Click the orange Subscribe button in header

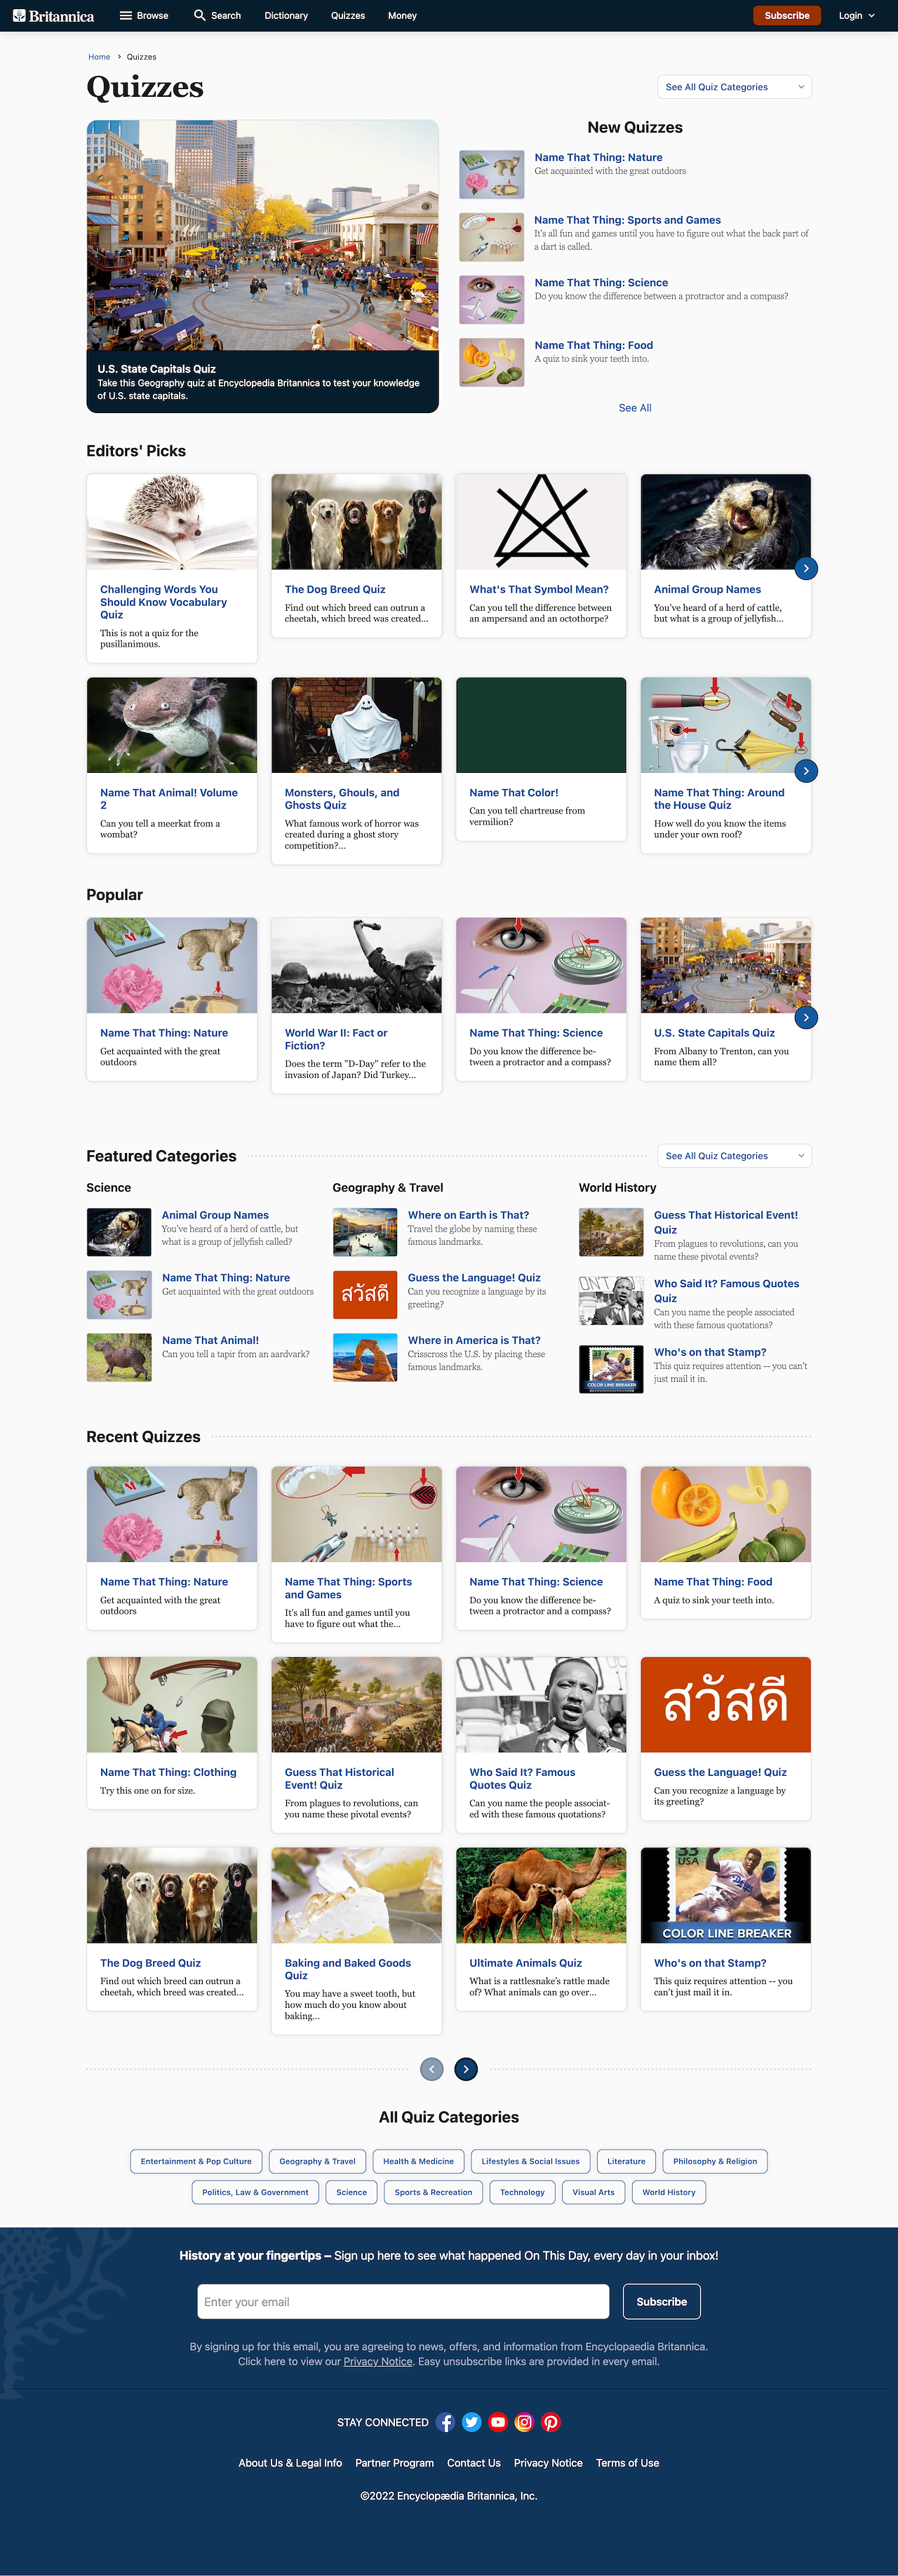pyautogui.click(x=787, y=16)
